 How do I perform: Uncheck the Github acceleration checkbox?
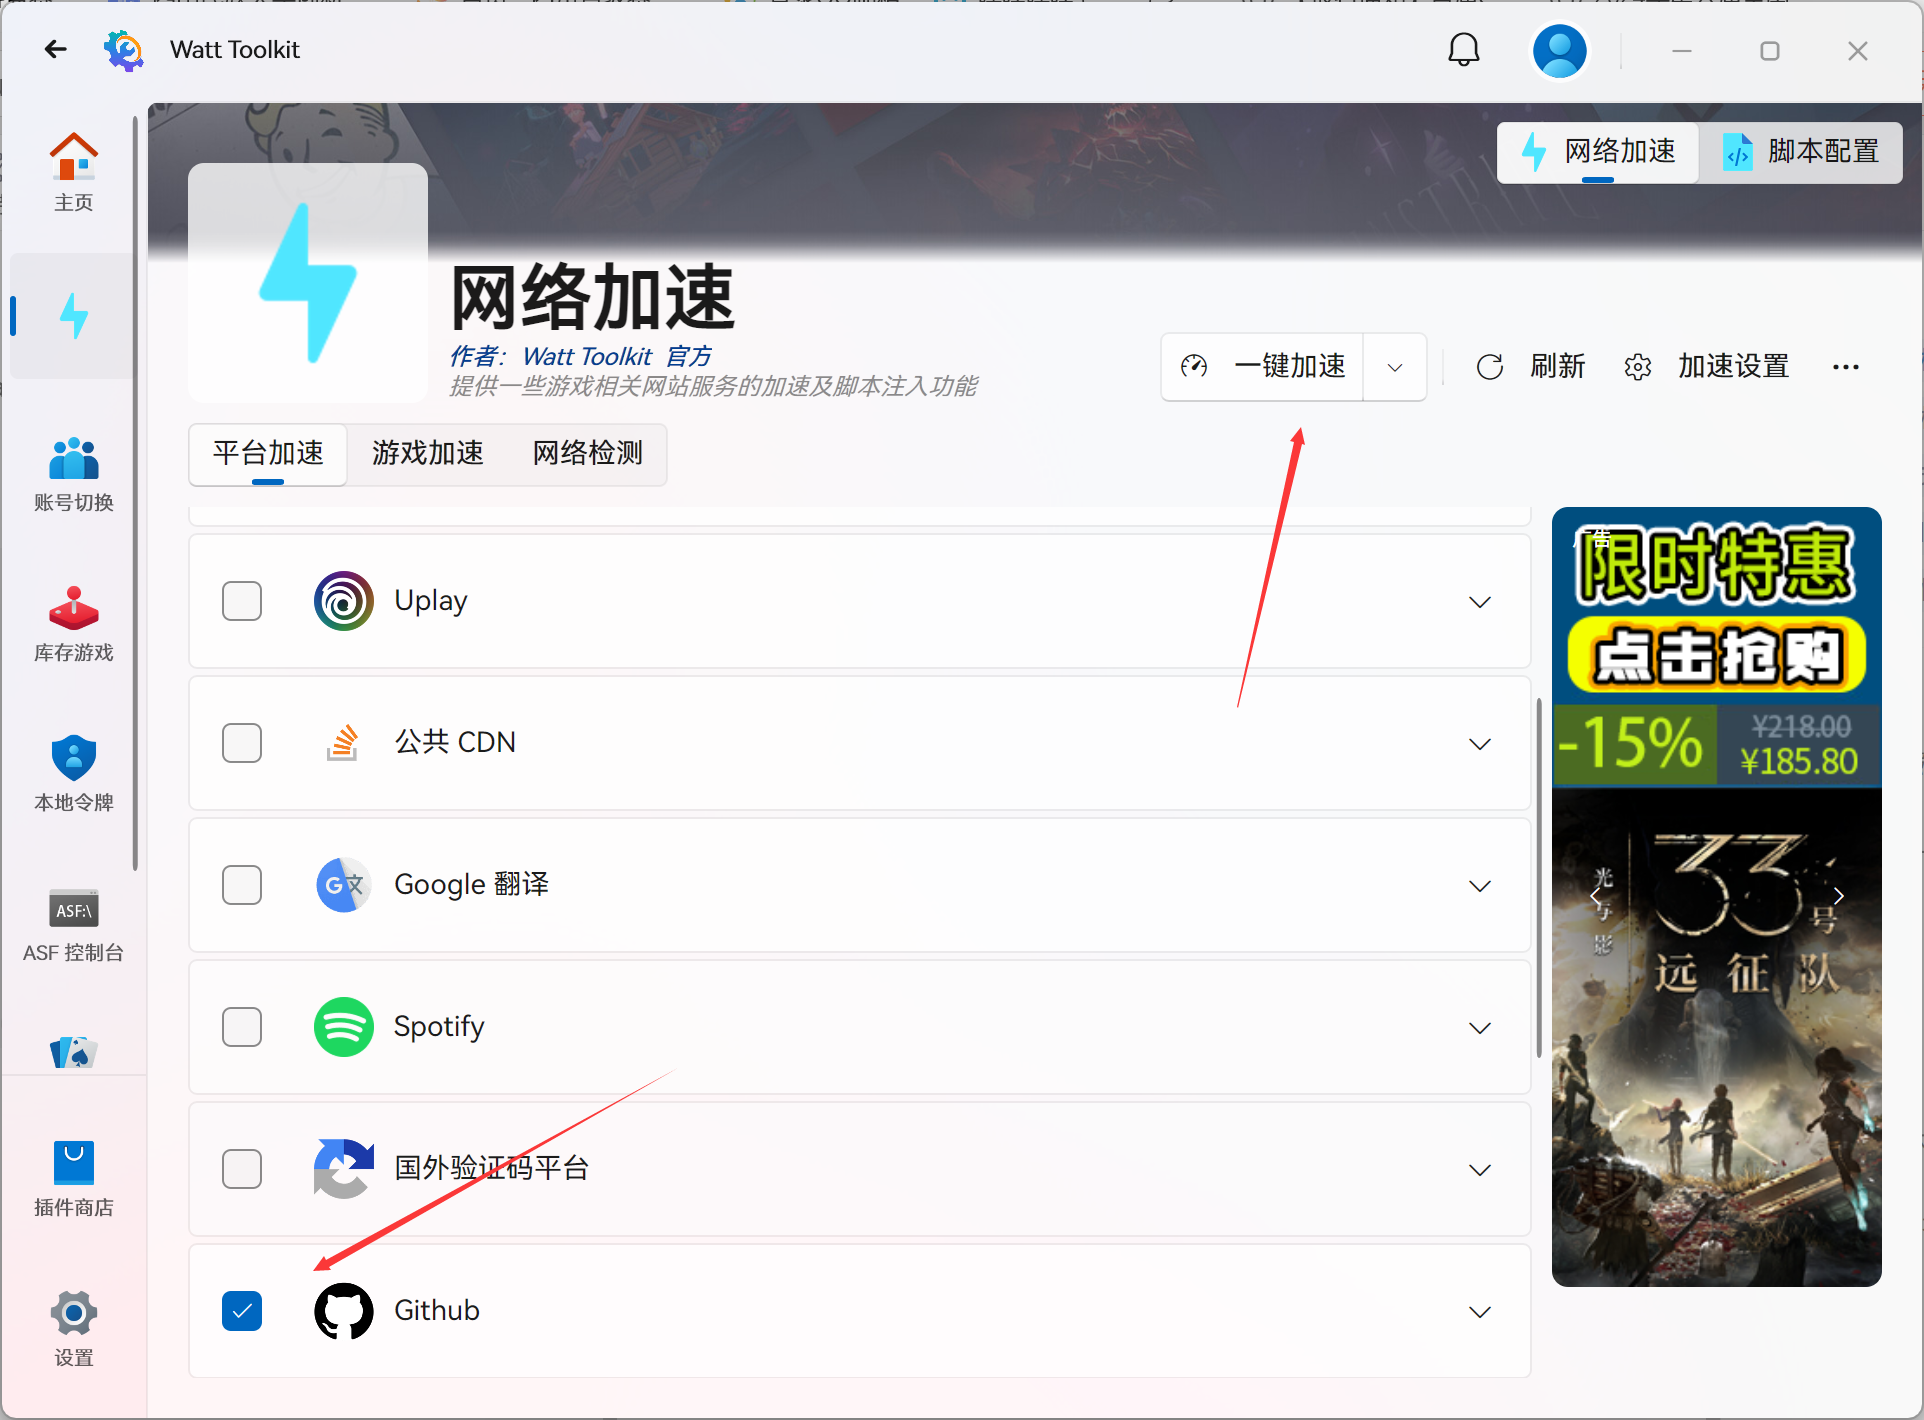tap(242, 1311)
